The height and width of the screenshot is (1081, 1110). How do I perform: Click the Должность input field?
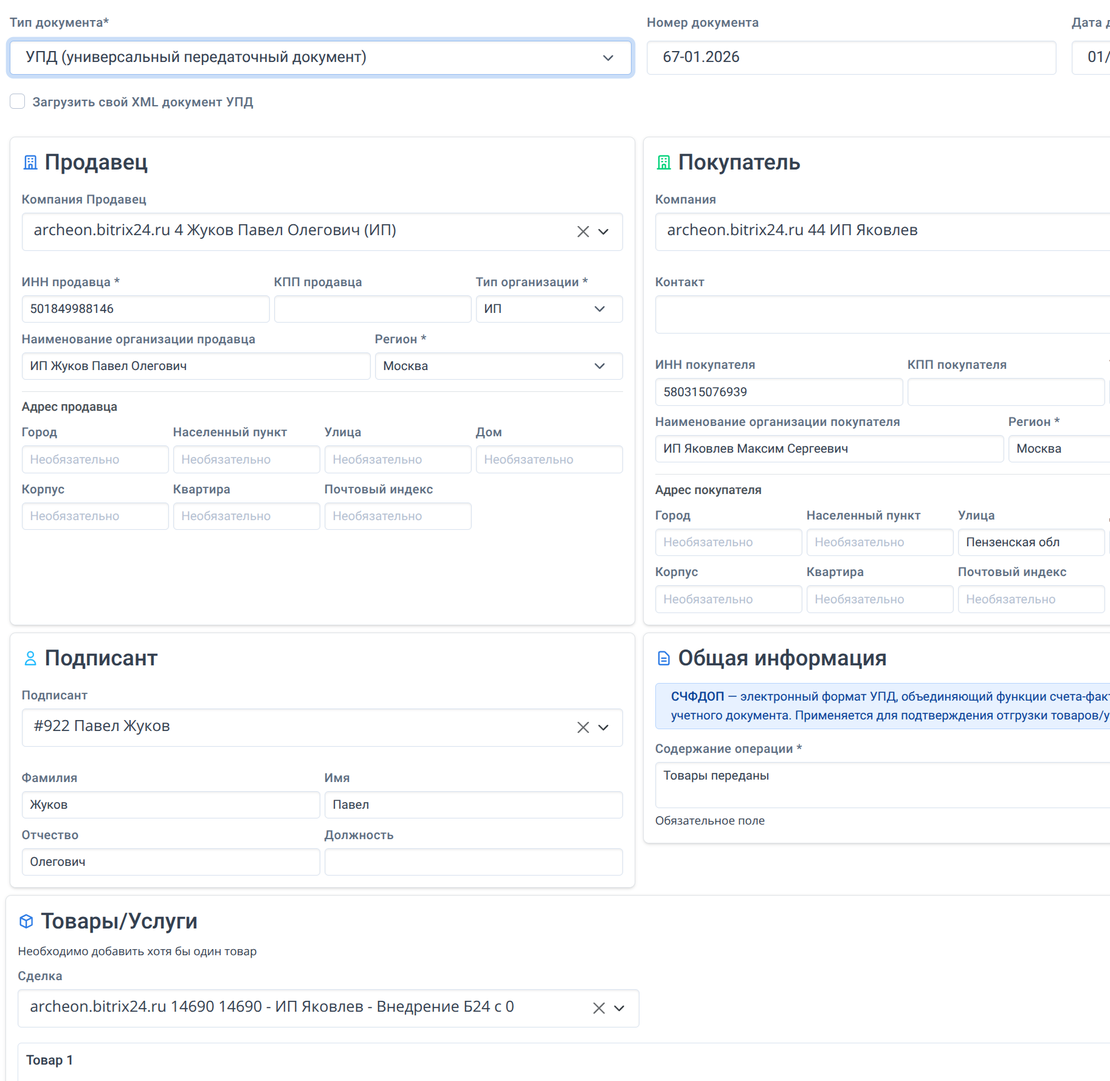point(473,862)
